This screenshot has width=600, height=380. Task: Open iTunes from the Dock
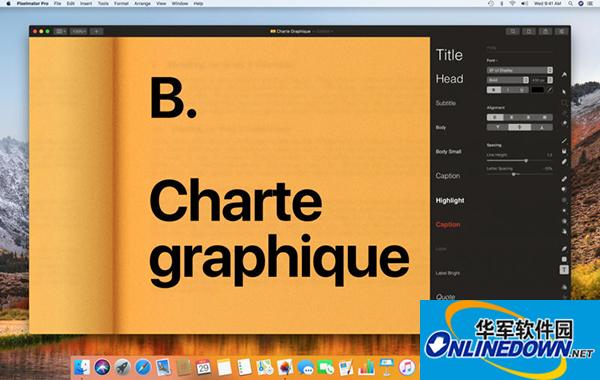click(x=407, y=367)
